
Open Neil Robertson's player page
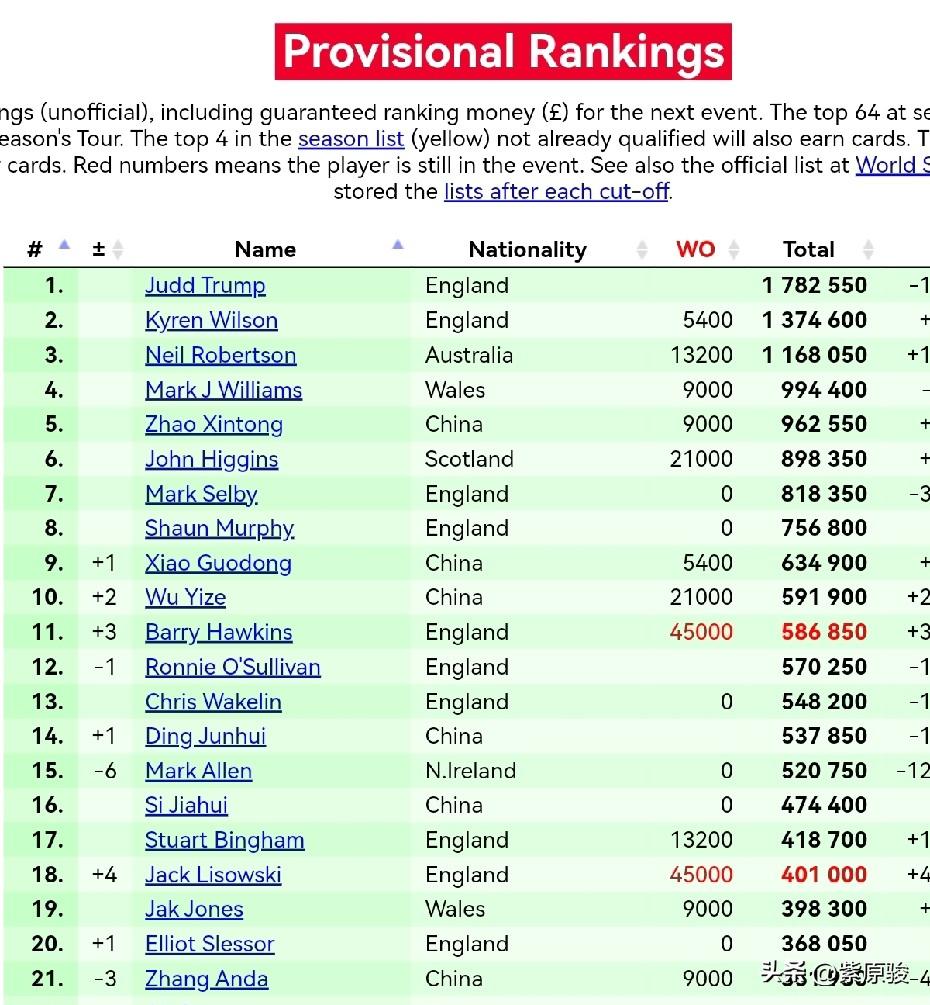pyautogui.click(x=220, y=355)
